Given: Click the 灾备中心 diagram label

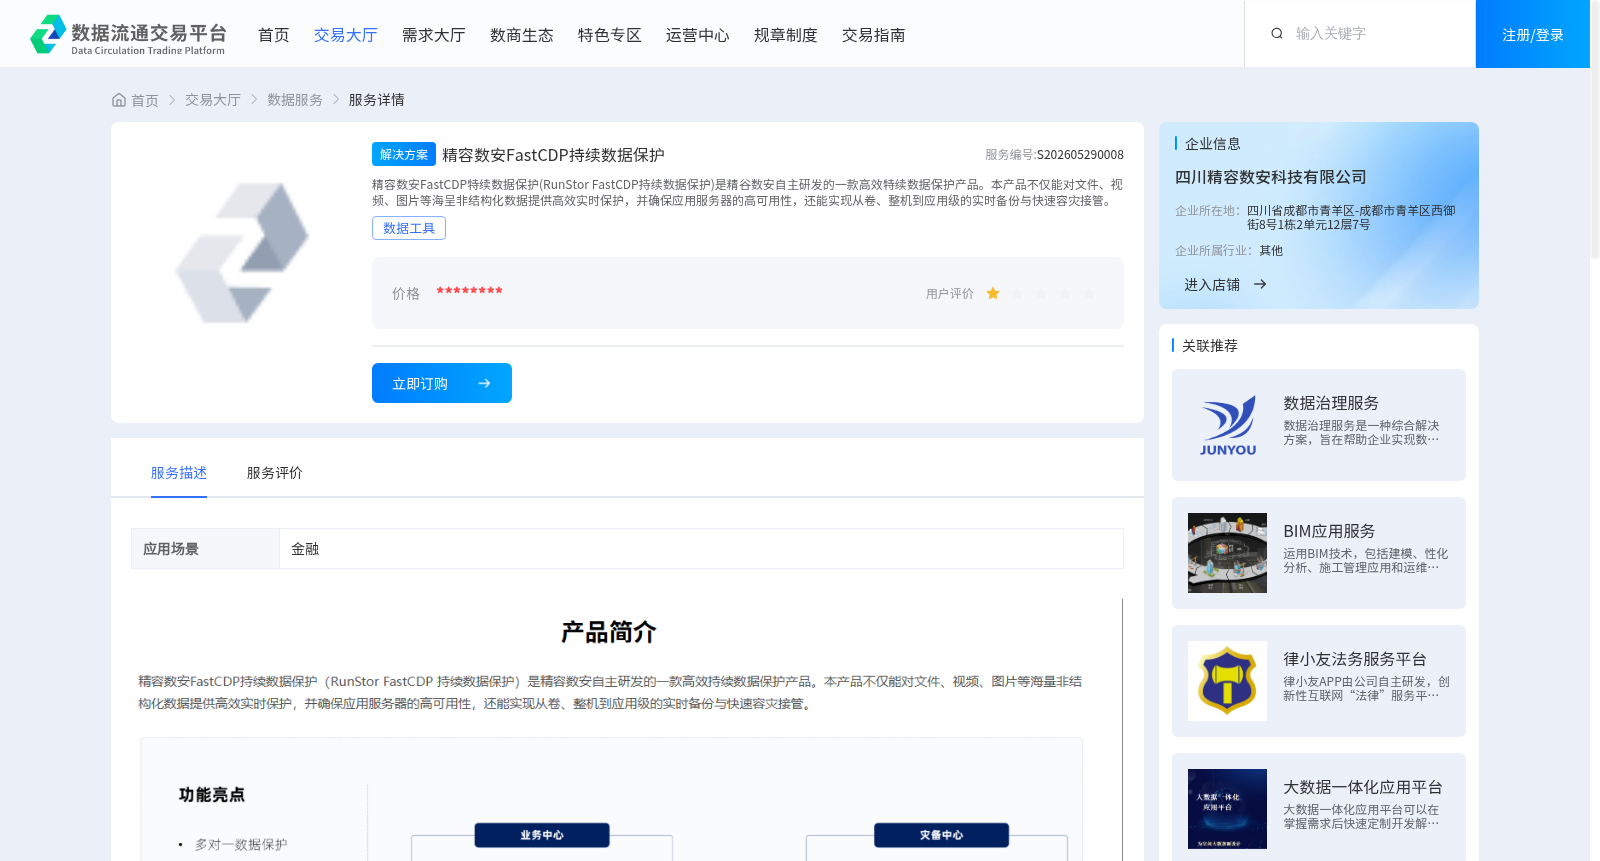Looking at the screenshot, I should 941,835.
